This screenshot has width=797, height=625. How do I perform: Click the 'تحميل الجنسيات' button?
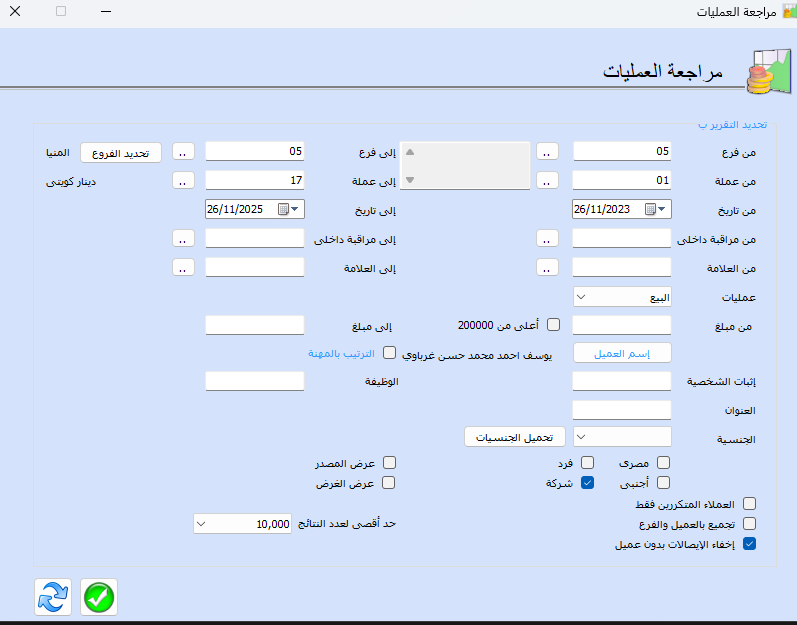point(515,437)
